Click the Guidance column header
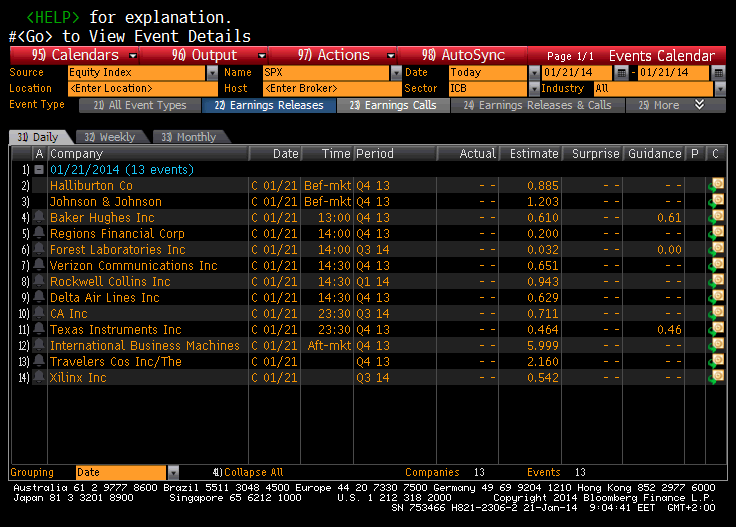 (654, 153)
